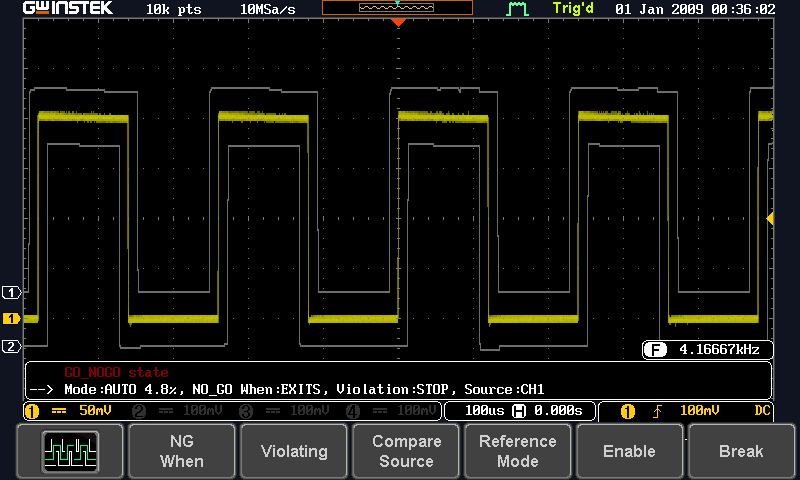The height and width of the screenshot is (480, 800).
Task: Click the green trigger waveform status icon
Action: point(516,9)
